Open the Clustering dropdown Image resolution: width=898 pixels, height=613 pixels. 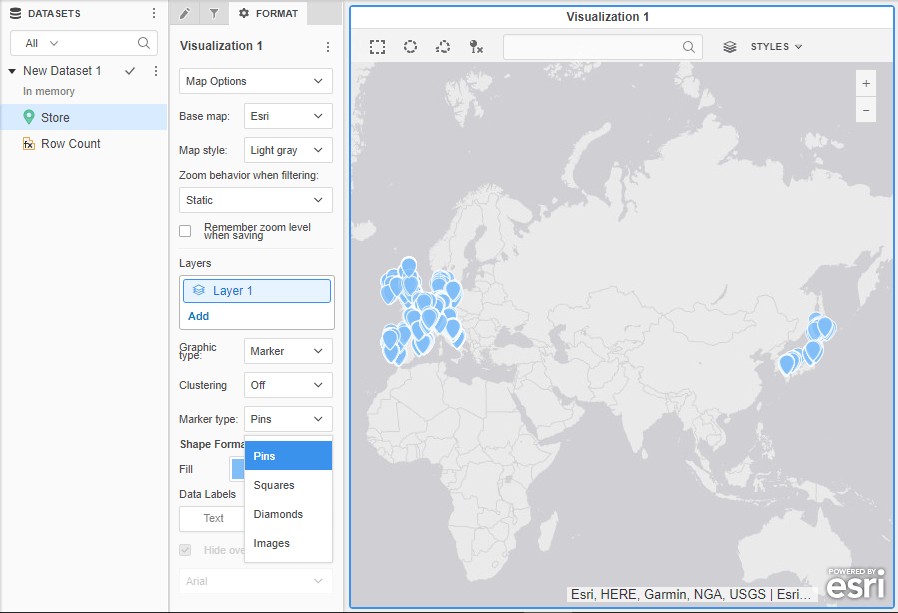point(288,385)
